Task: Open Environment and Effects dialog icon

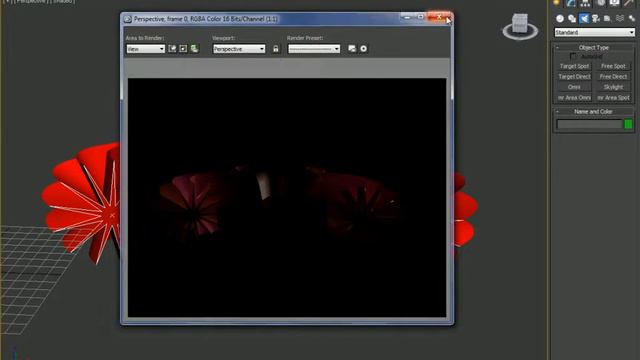Action: [363, 49]
